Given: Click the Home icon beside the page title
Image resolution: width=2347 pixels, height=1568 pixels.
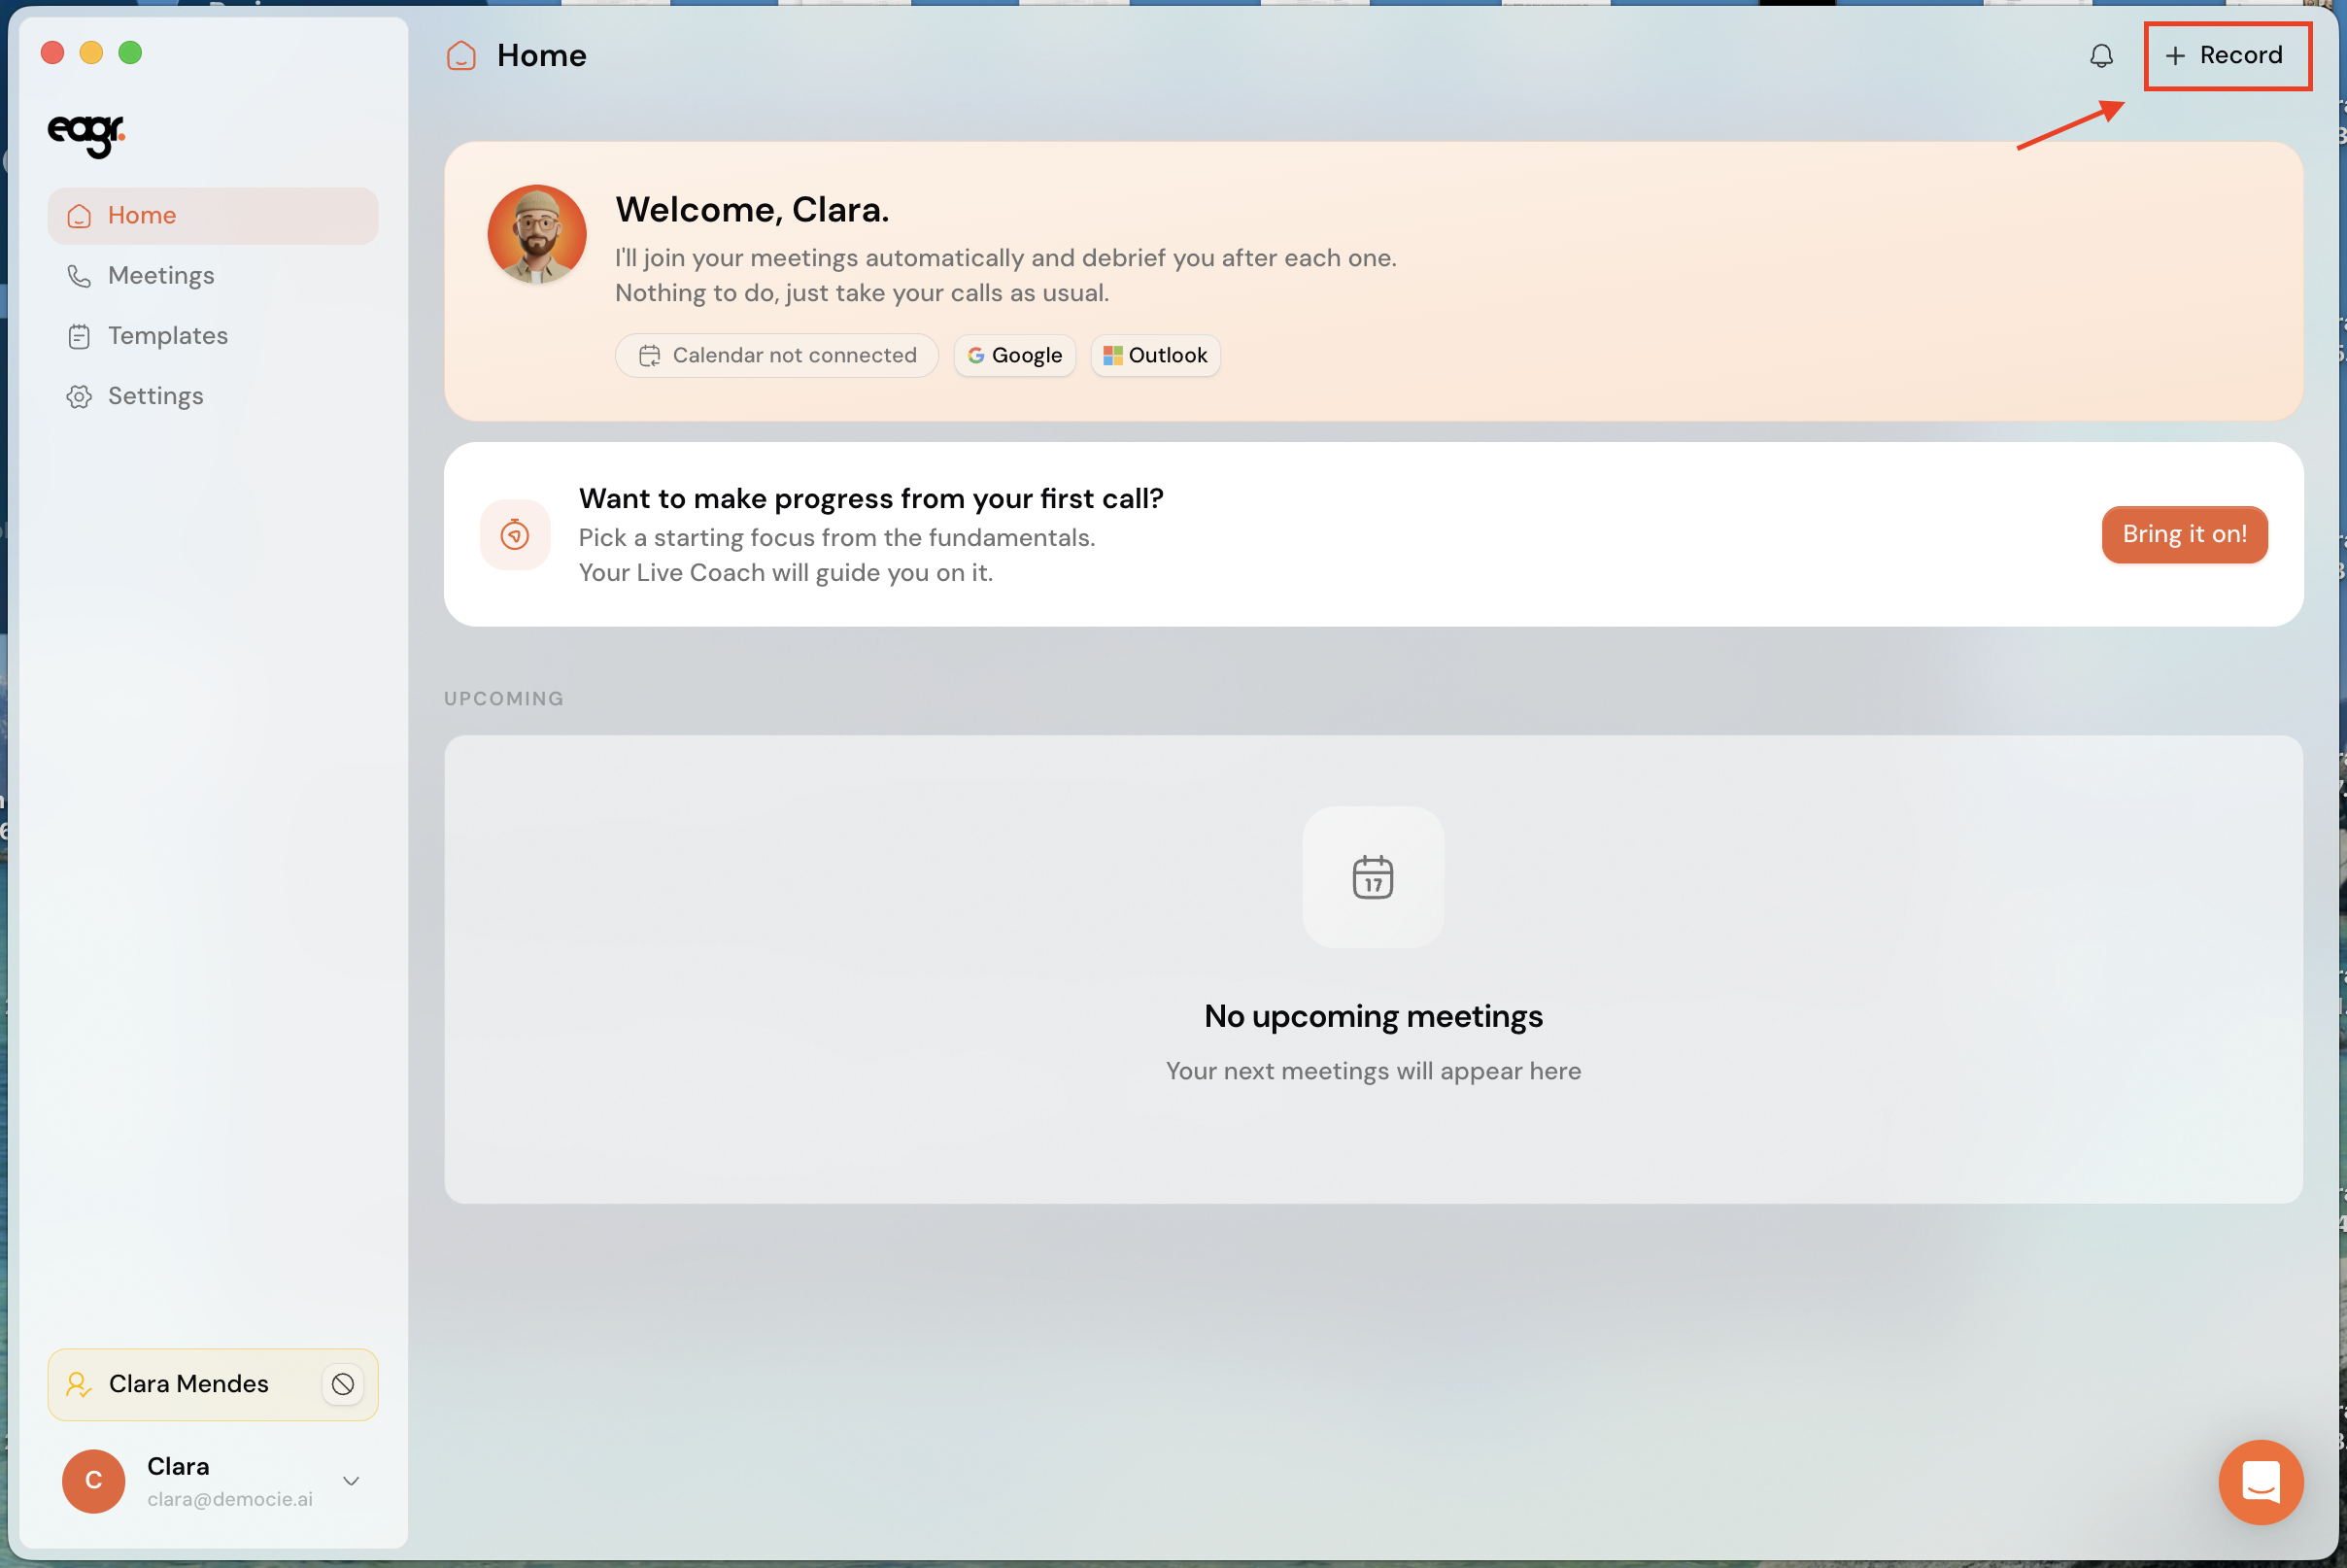Looking at the screenshot, I should pos(461,56).
